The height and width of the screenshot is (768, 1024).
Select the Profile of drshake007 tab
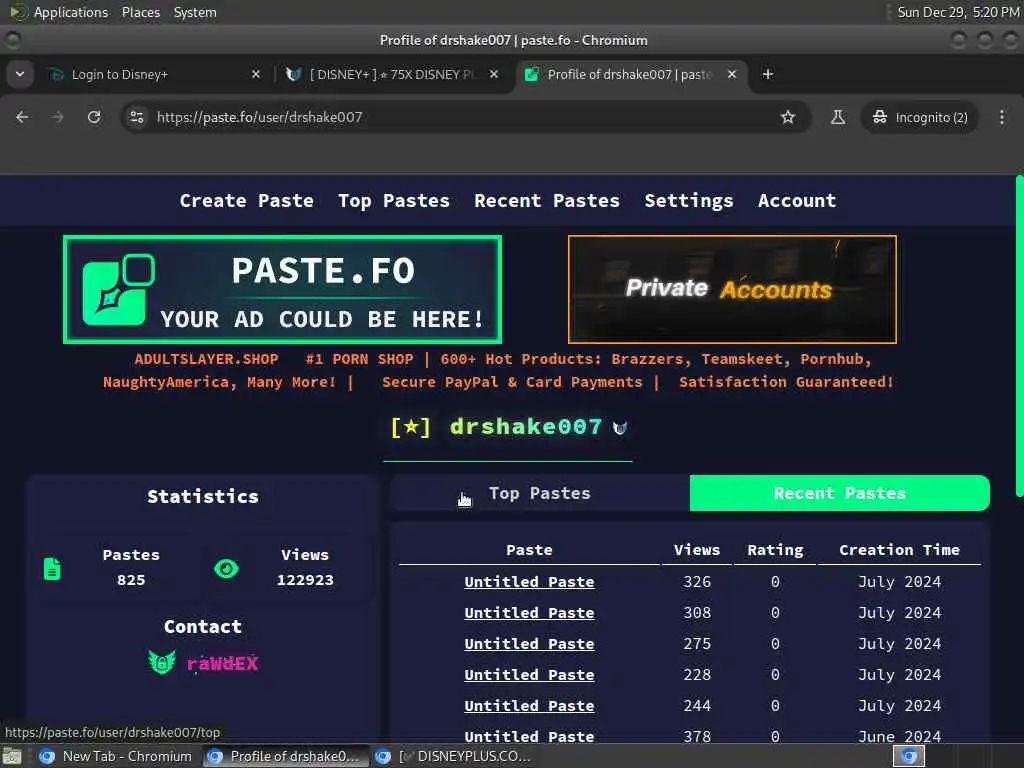click(x=631, y=74)
